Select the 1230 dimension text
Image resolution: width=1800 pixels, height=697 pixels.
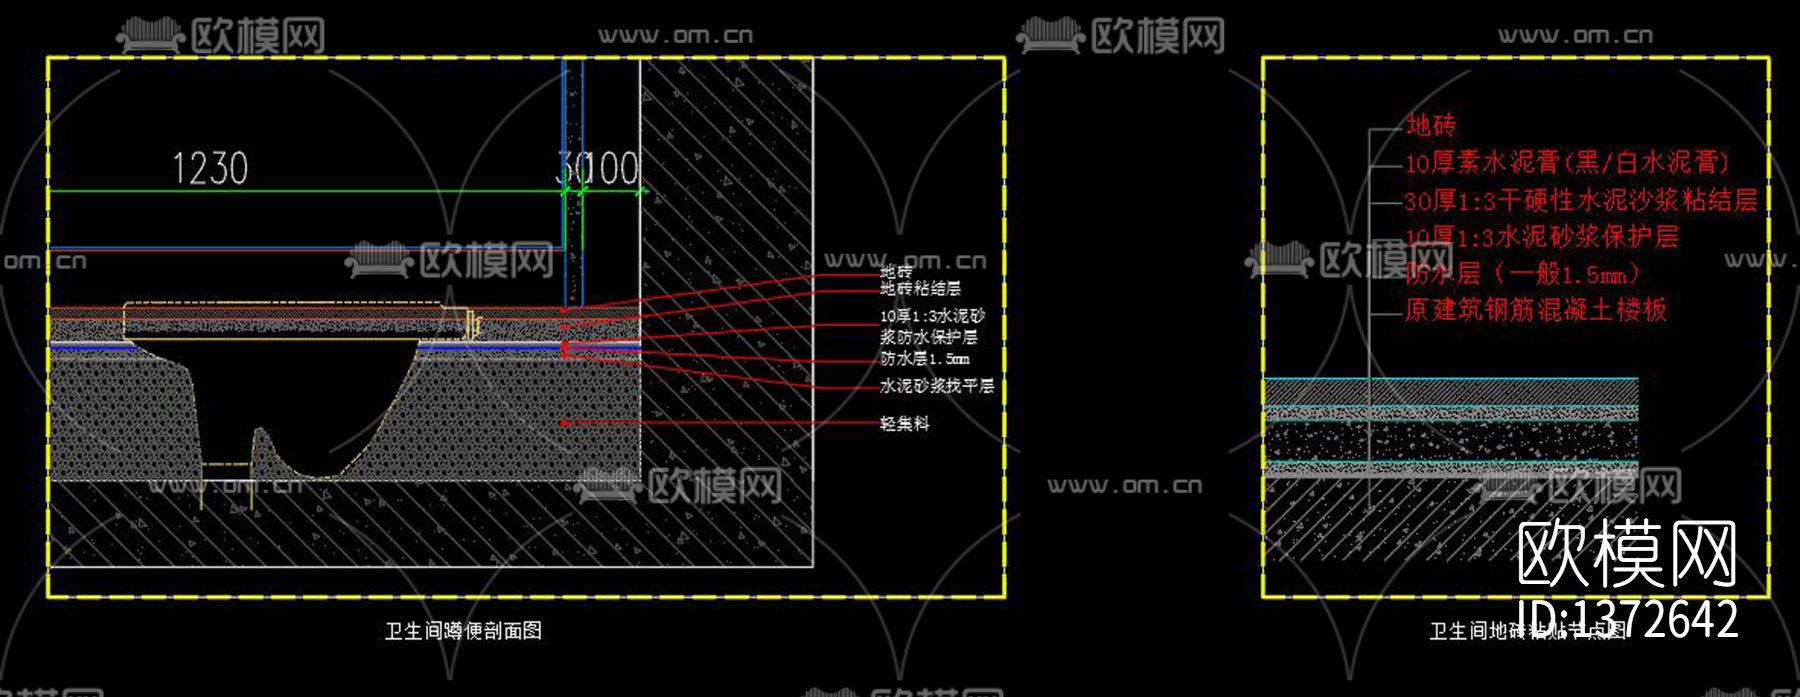pyautogui.click(x=210, y=168)
